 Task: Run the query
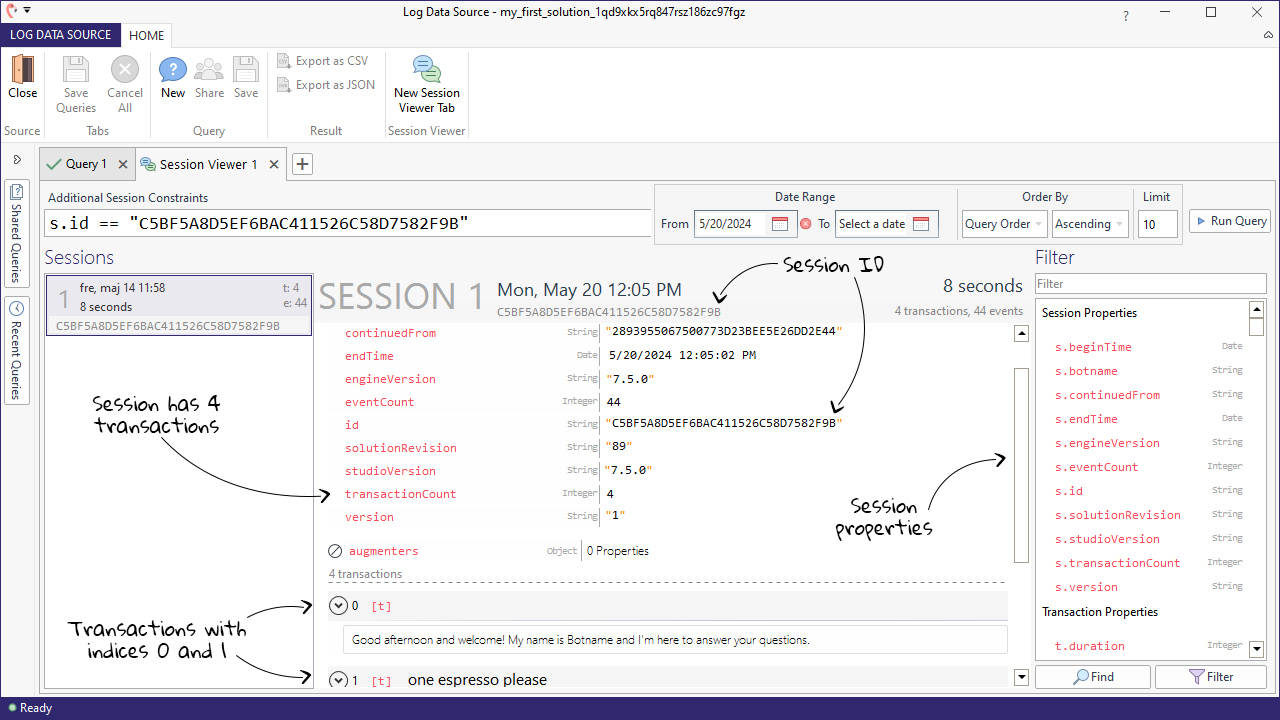1229,221
